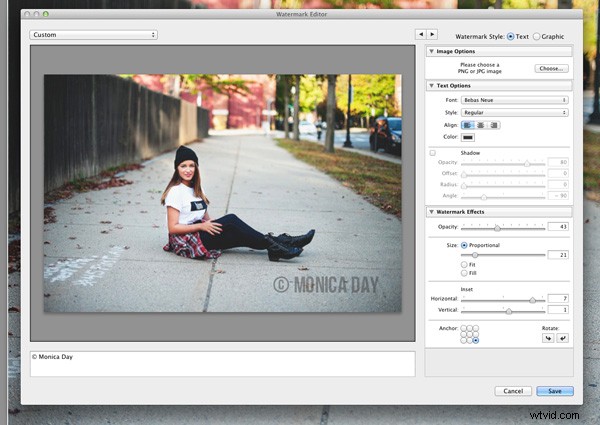
Task: Open the Custom preset dropdown
Action: (93, 35)
